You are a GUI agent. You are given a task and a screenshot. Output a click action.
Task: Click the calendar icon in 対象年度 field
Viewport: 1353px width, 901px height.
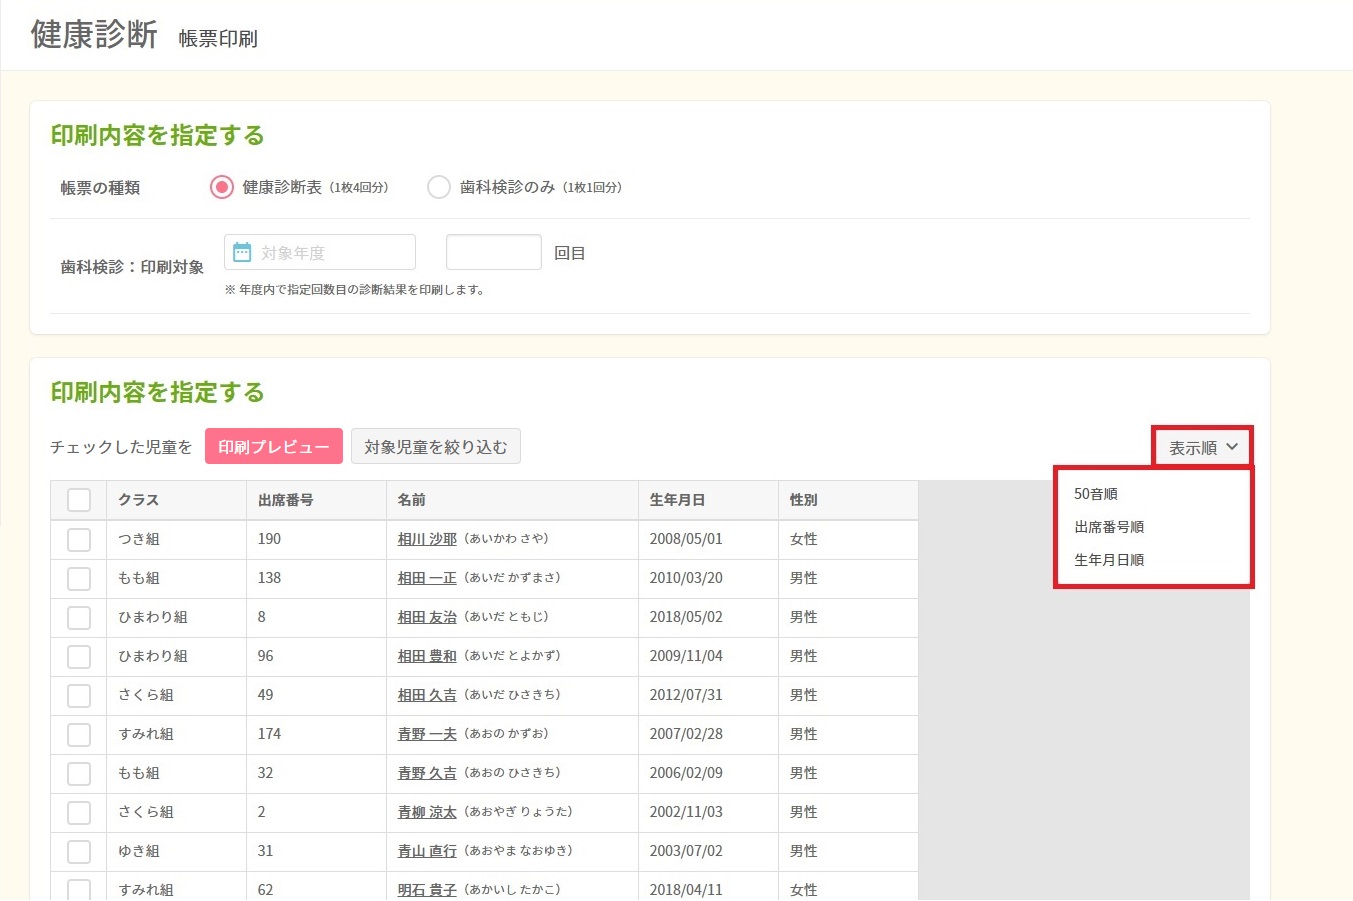(x=242, y=253)
